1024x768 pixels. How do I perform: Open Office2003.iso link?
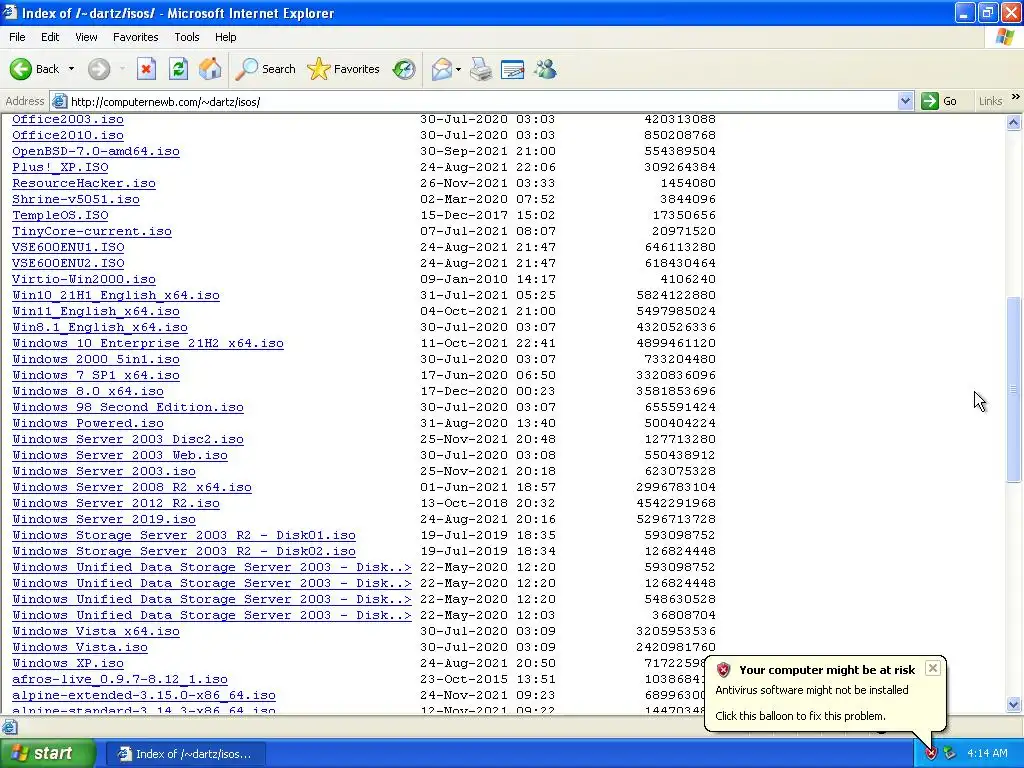click(x=68, y=119)
